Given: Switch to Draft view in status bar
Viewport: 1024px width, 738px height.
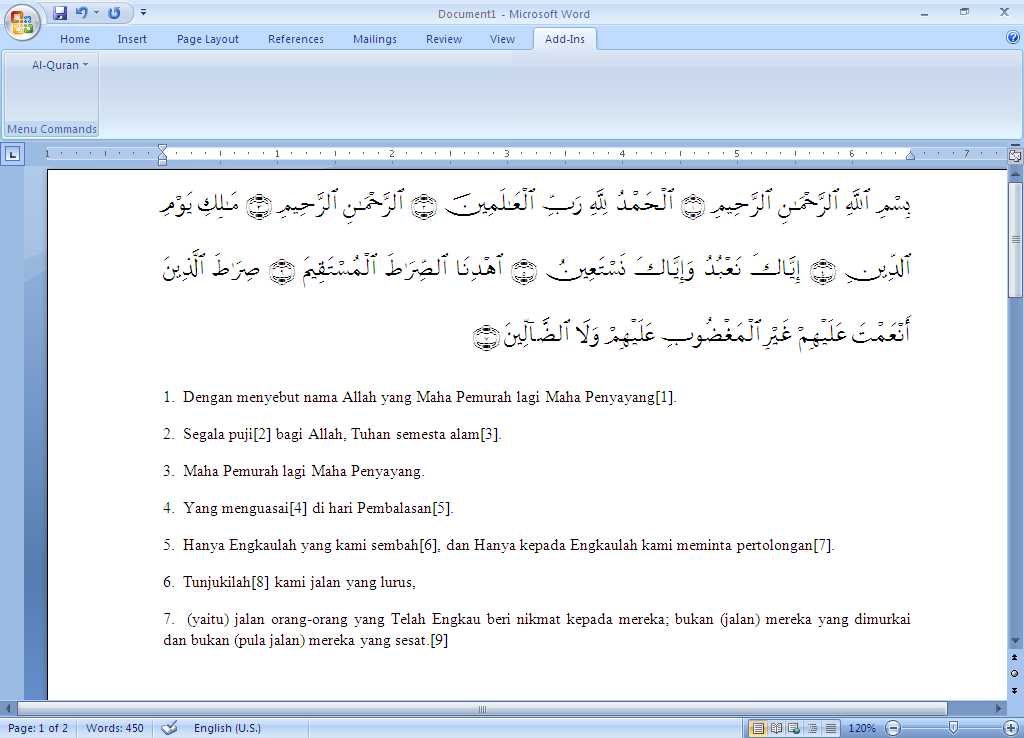Looking at the screenshot, I should (x=831, y=727).
